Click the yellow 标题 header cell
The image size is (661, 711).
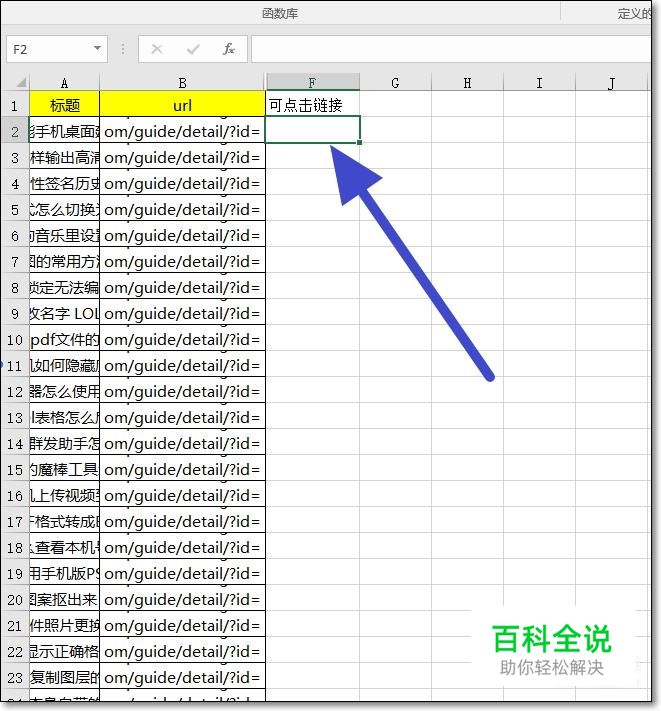64,105
